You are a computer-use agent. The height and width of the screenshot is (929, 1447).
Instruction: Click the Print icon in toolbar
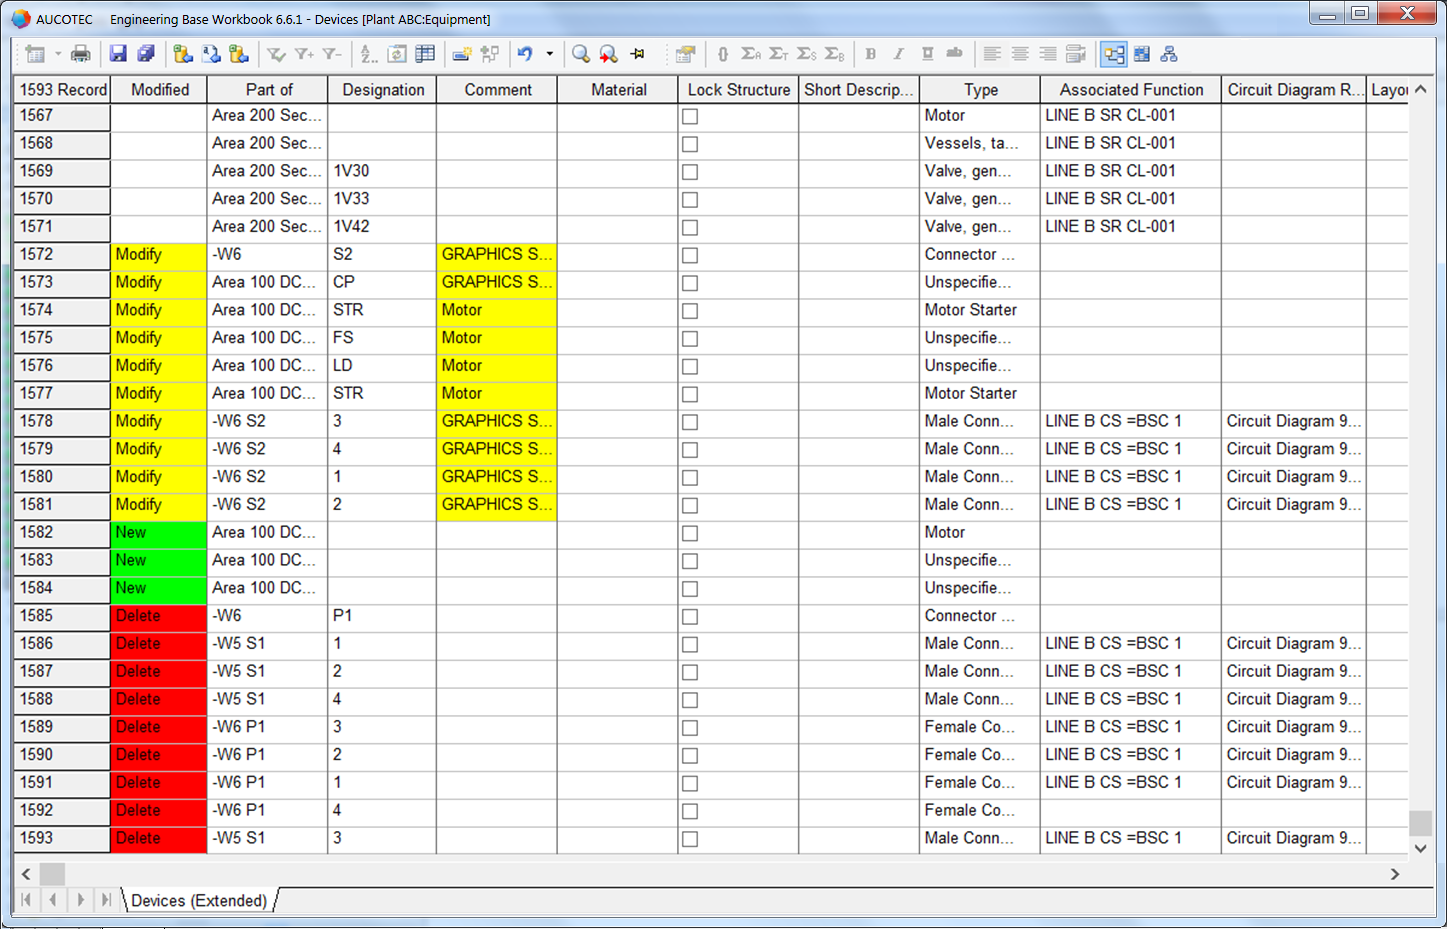(81, 54)
